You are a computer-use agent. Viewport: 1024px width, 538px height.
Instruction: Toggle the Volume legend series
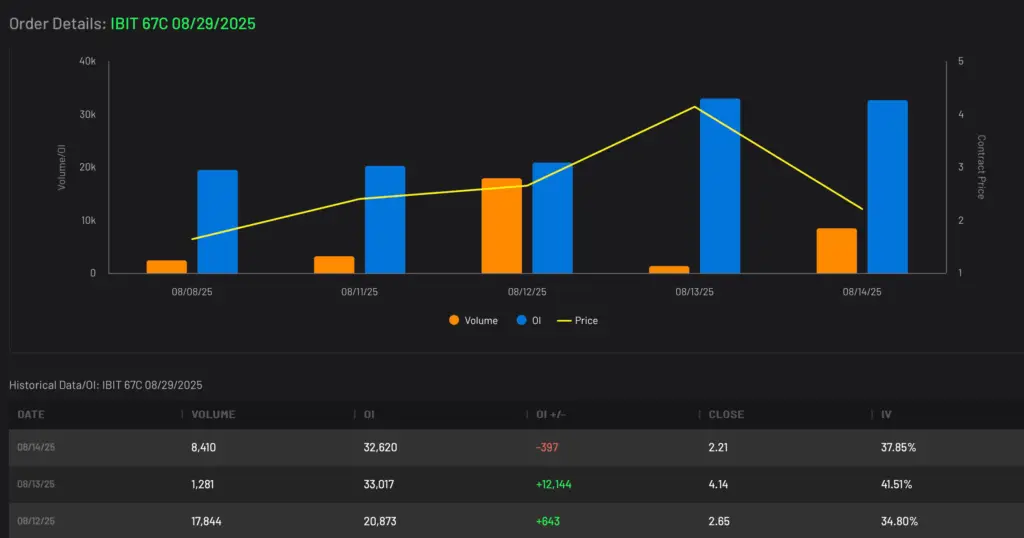tap(473, 321)
